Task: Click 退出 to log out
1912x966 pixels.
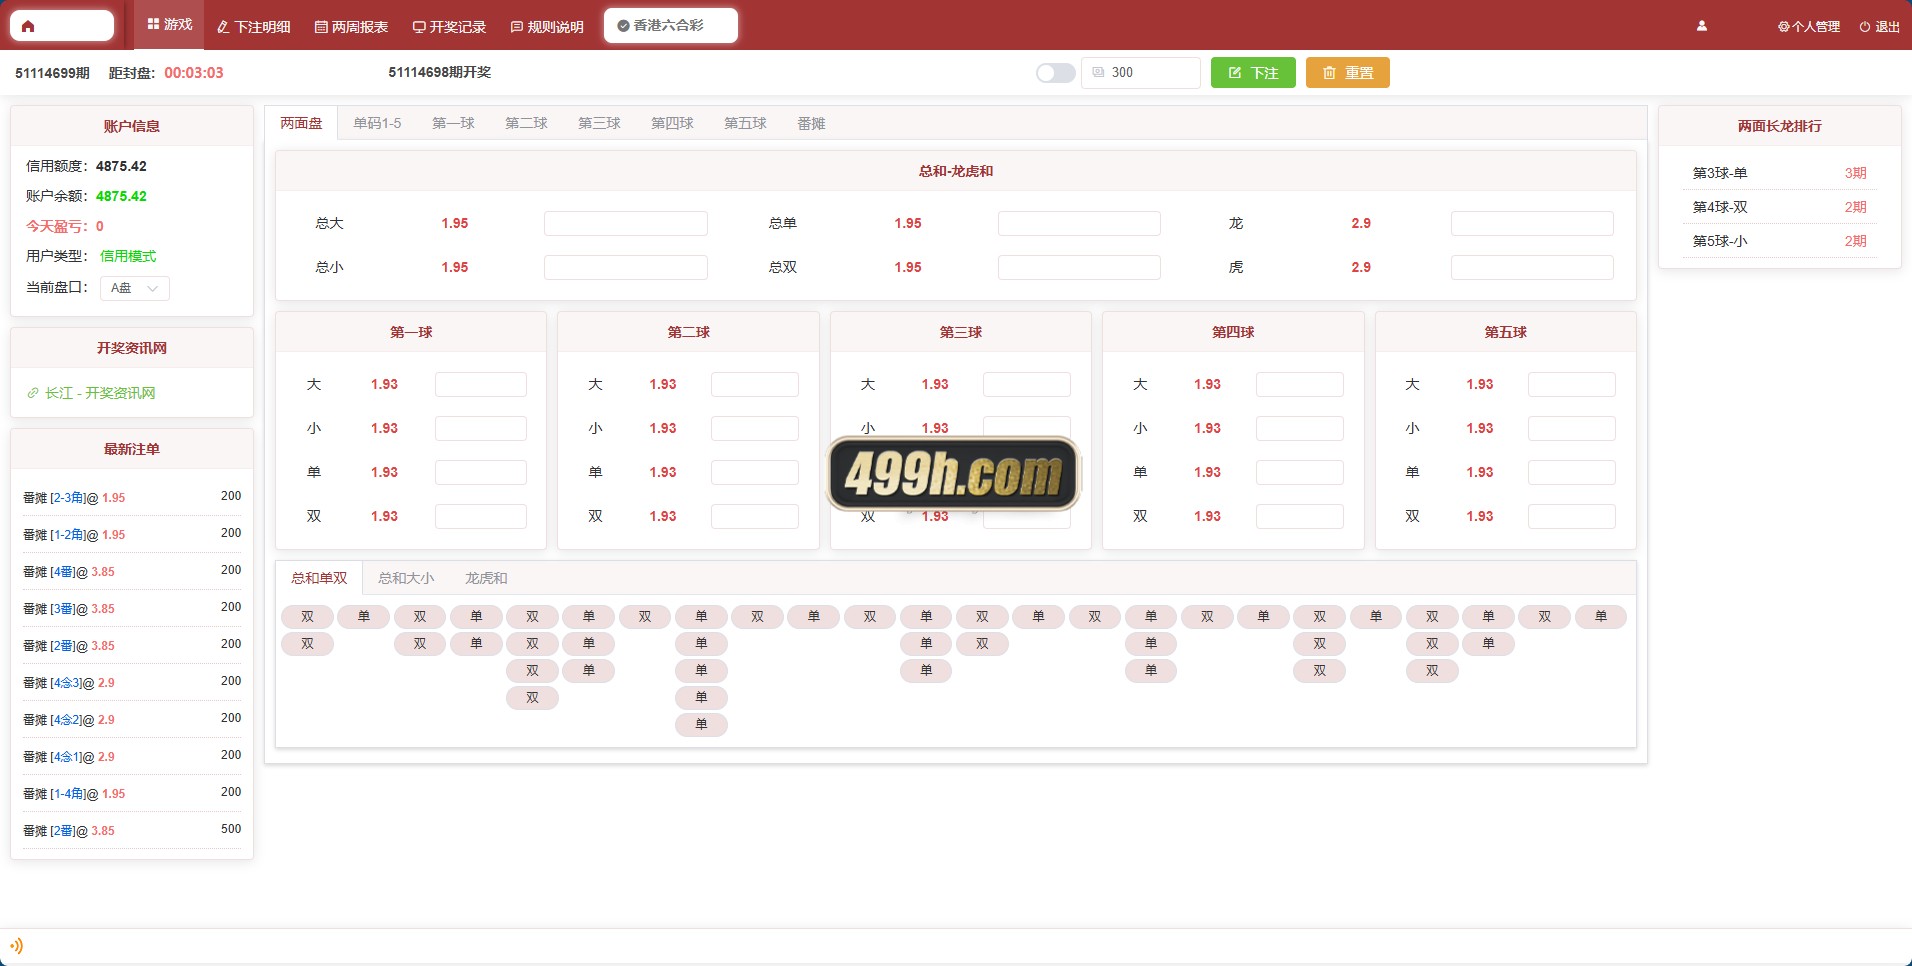Action: 1879,27
